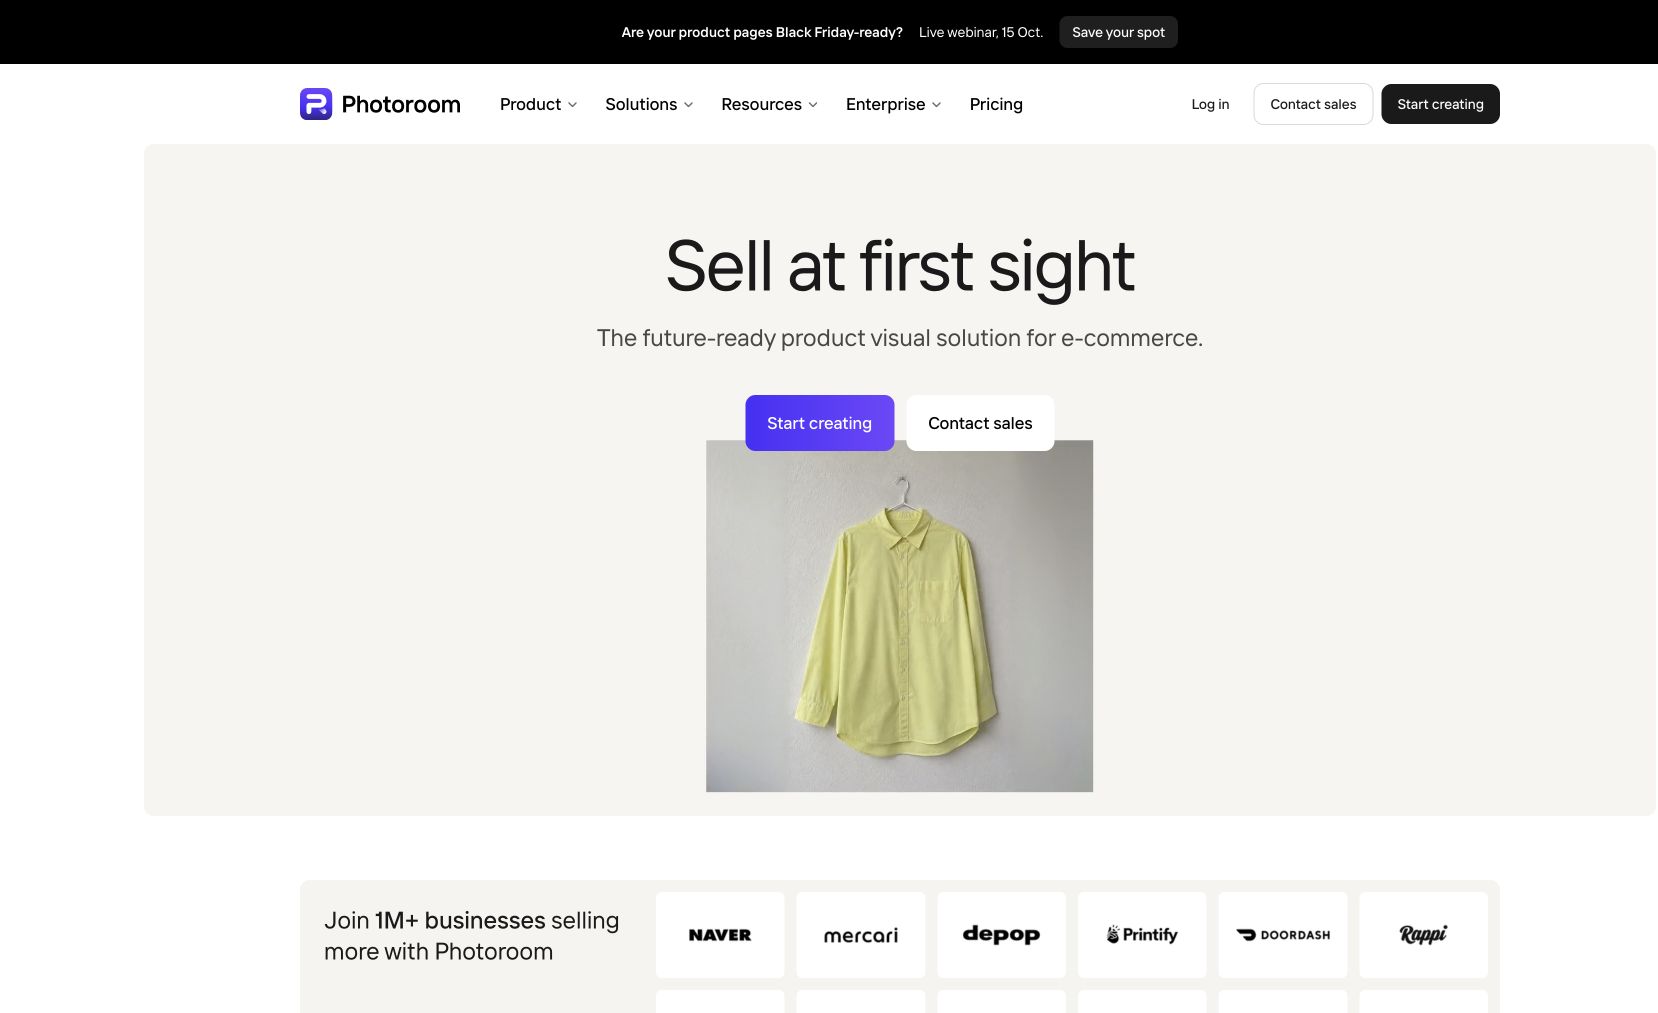Click the Log in link
Screen dimensions: 1658x1013
(1210, 104)
